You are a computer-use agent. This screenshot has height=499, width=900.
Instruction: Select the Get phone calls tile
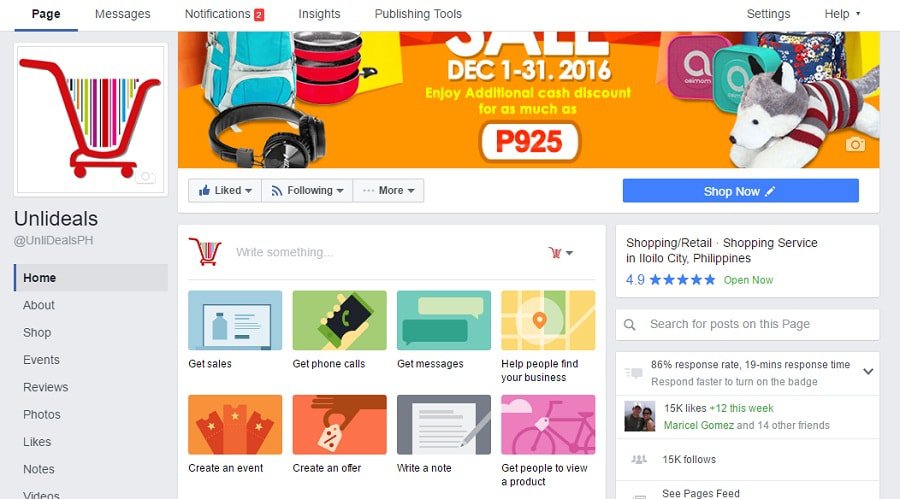click(339, 330)
